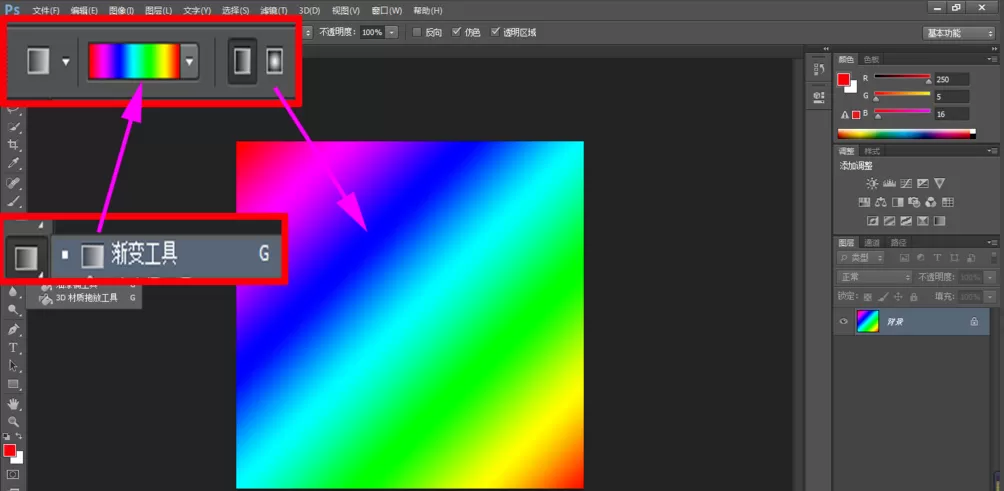Screen dimensions: 1004x491
Task: Select the Crop tool in toolbar
Action: coord(13,145)
